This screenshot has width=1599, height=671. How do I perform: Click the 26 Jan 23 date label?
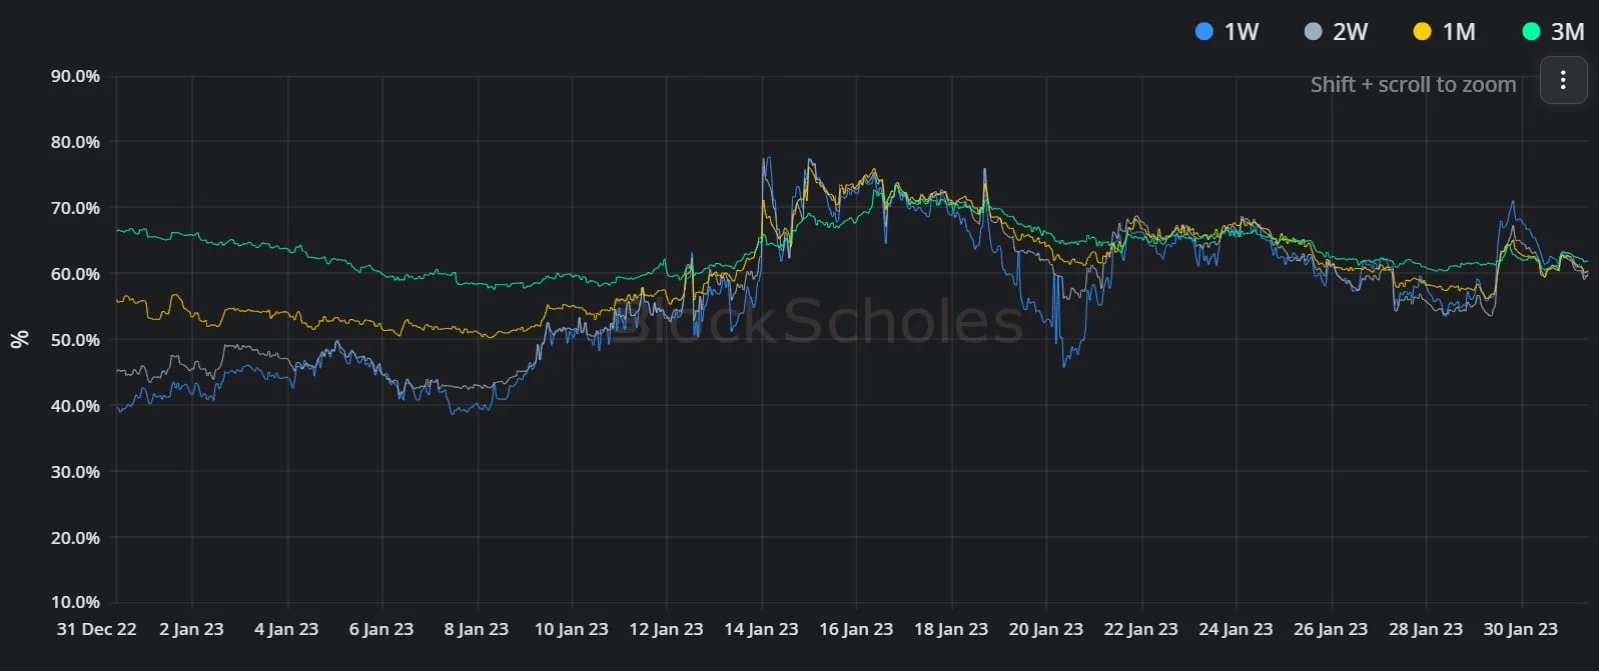coord(1331,629)
